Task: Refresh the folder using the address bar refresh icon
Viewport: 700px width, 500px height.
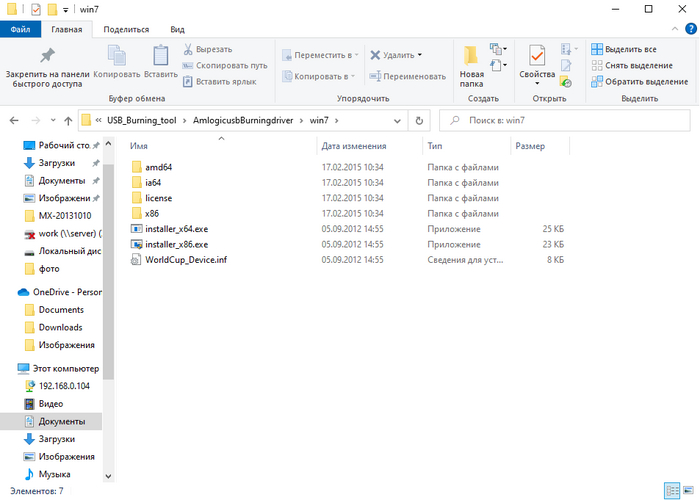Action: point(420,121)
